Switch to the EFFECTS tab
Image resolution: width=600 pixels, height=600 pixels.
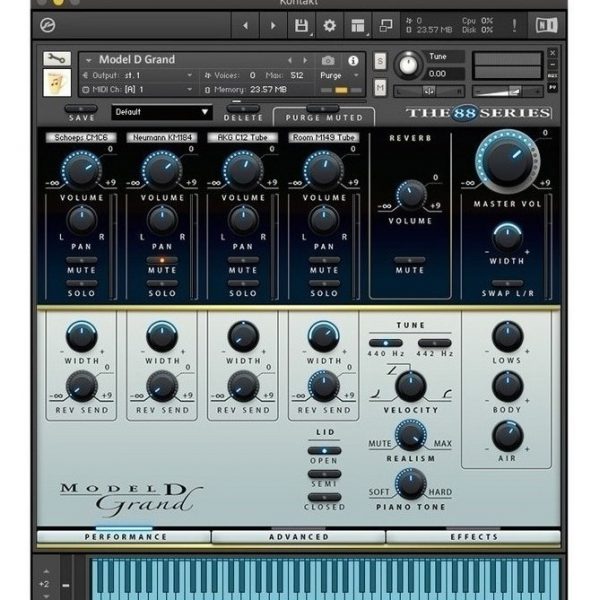(474, 537)
